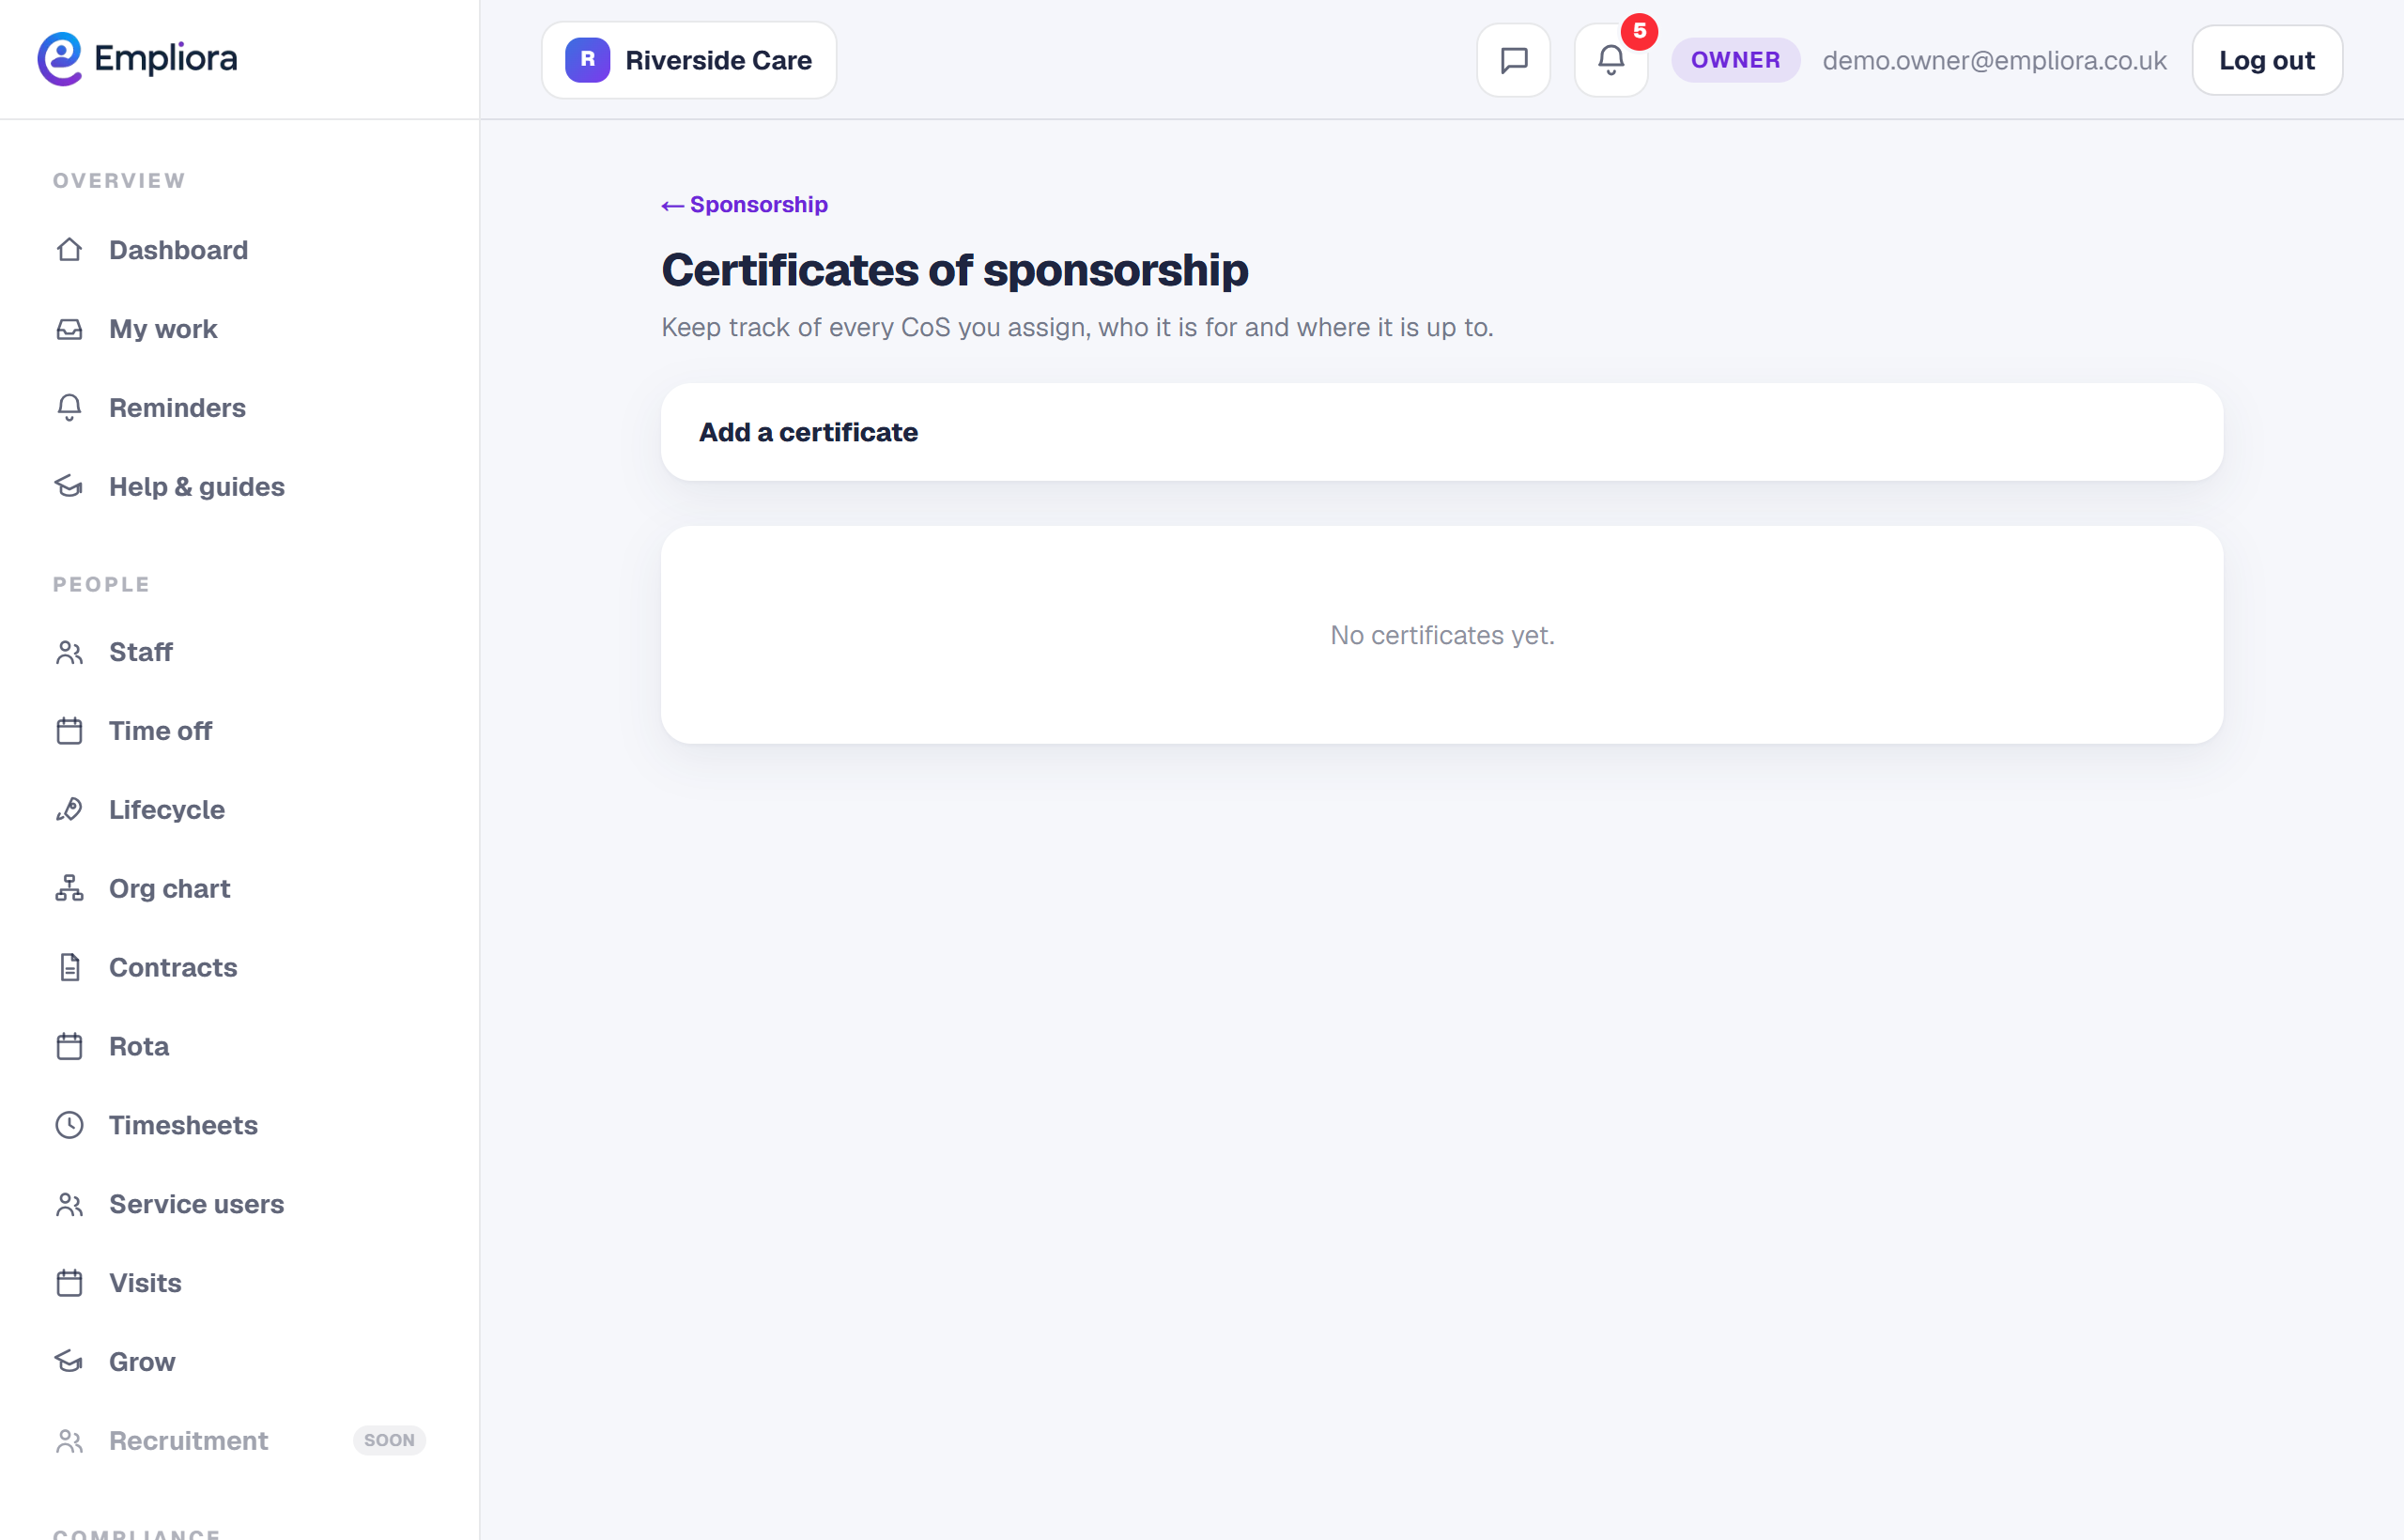Select the Dashboard home icon
The image size is (2404, 1540).
(69, 250)
